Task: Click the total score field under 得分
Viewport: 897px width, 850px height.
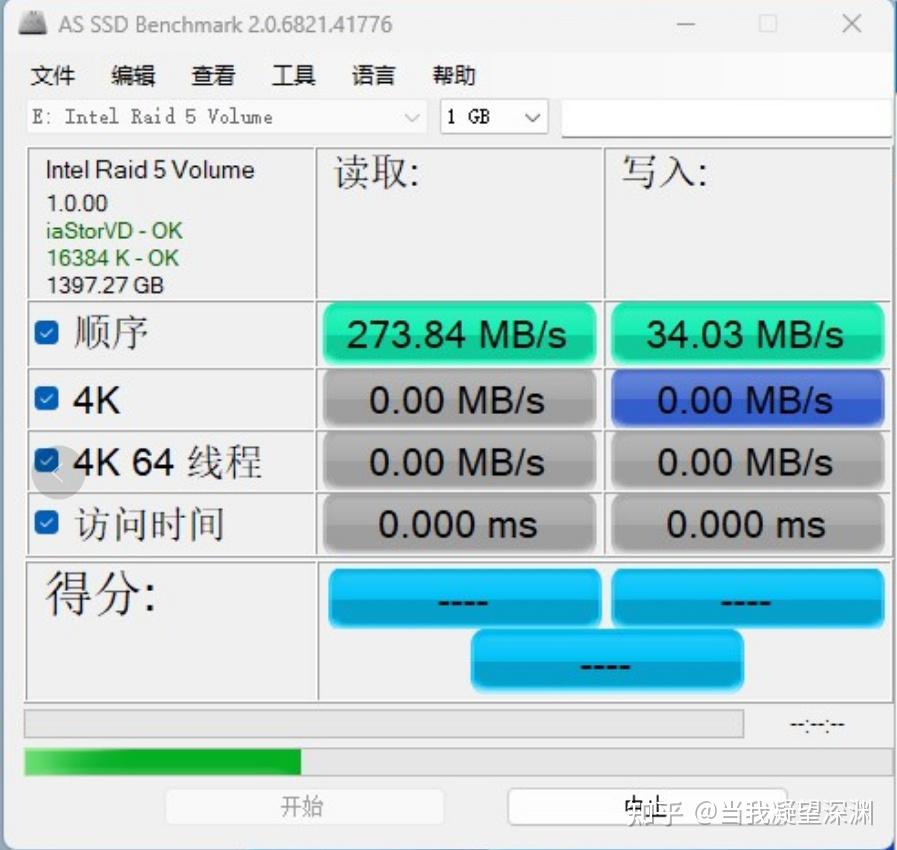Action: tap(606, 660)
